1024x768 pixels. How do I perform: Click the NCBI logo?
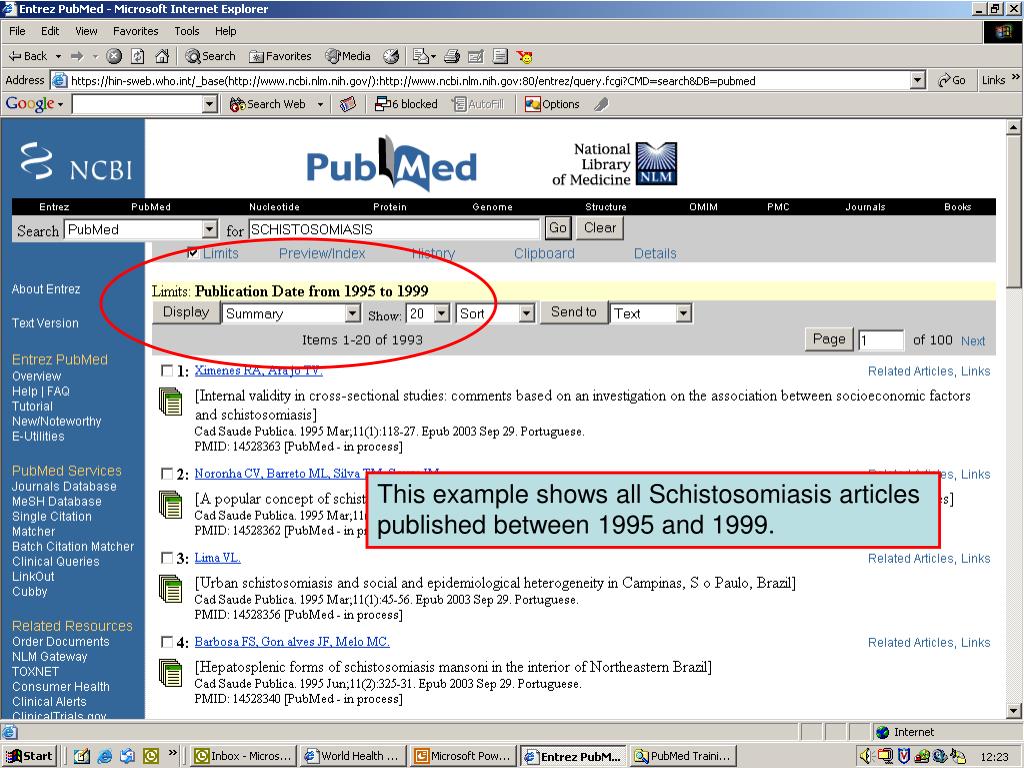coord(76,161)
